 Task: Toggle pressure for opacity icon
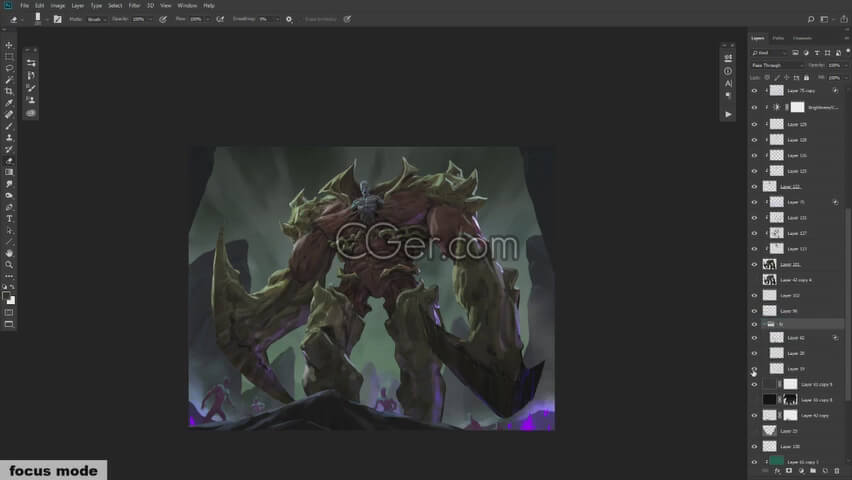(162, 19)
